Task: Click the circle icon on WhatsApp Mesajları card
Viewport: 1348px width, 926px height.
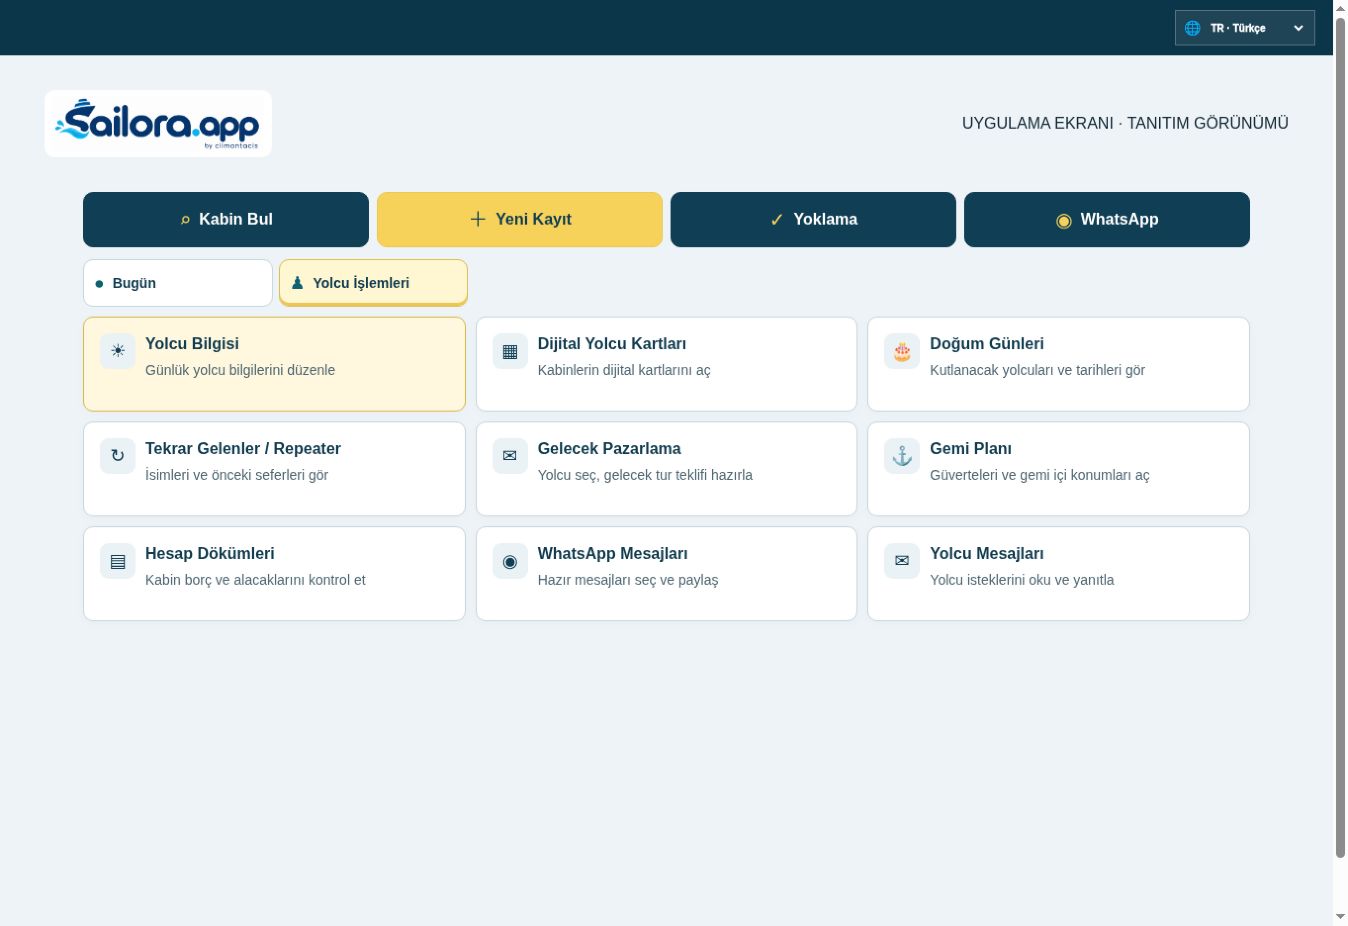Action: 510,561
